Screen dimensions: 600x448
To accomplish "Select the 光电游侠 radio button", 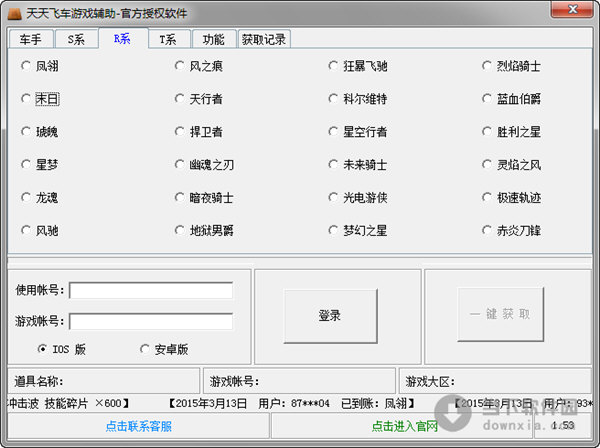I will point(334,198).
